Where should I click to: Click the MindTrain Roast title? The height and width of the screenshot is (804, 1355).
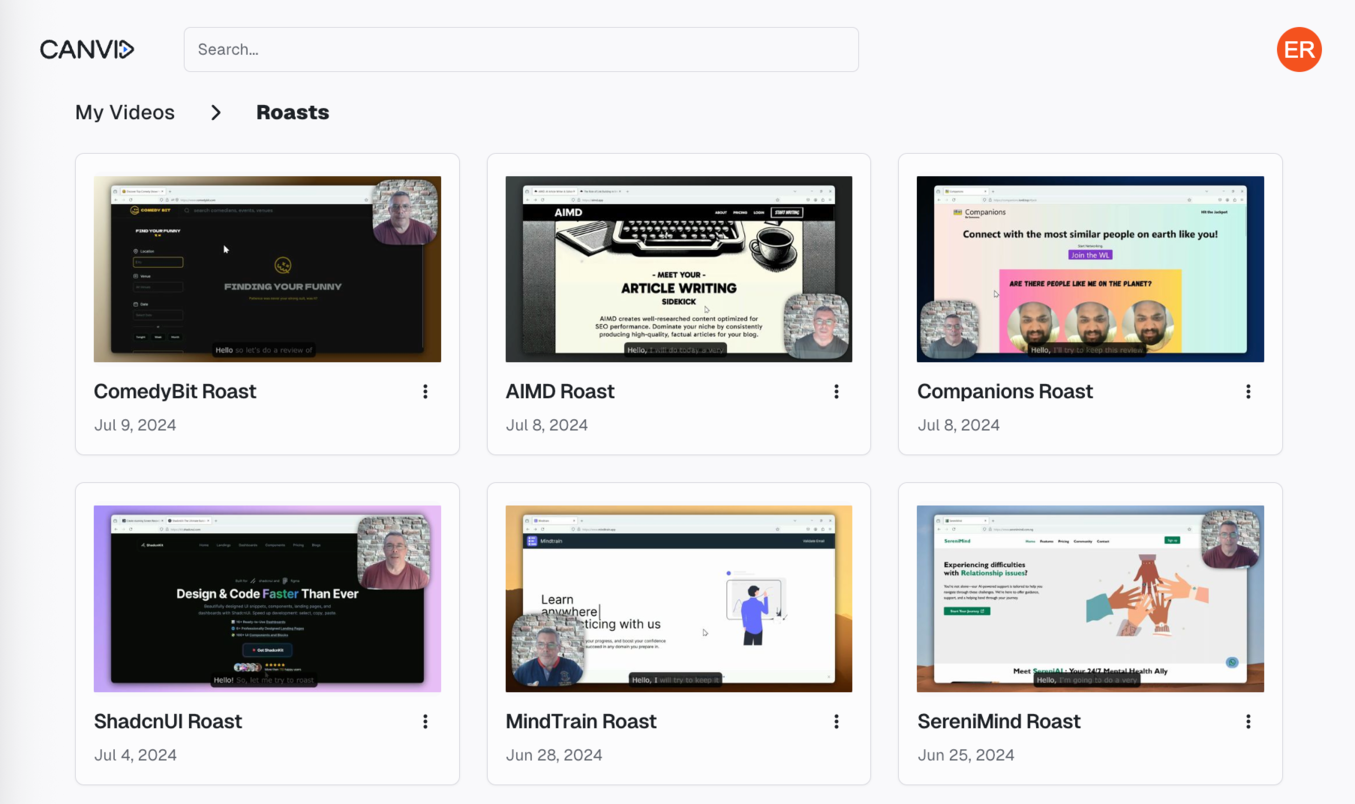click(581, 722)
